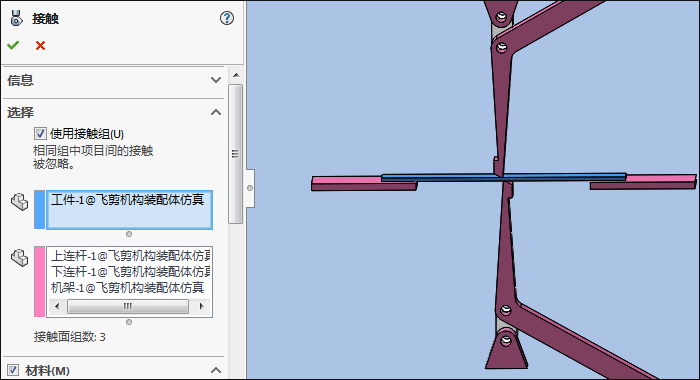Select 机架-1 entry in second group list
This screenshot has width=700, height=380.
pos(128,288)
